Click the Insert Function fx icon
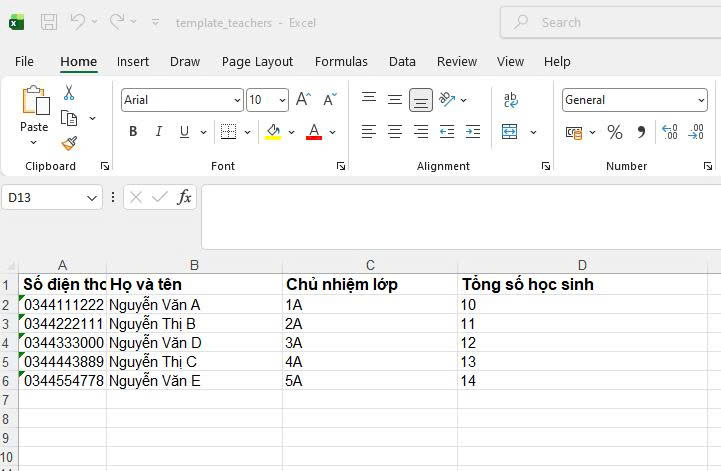The height and width of the screenshot is (471, 721). [184, 198]
